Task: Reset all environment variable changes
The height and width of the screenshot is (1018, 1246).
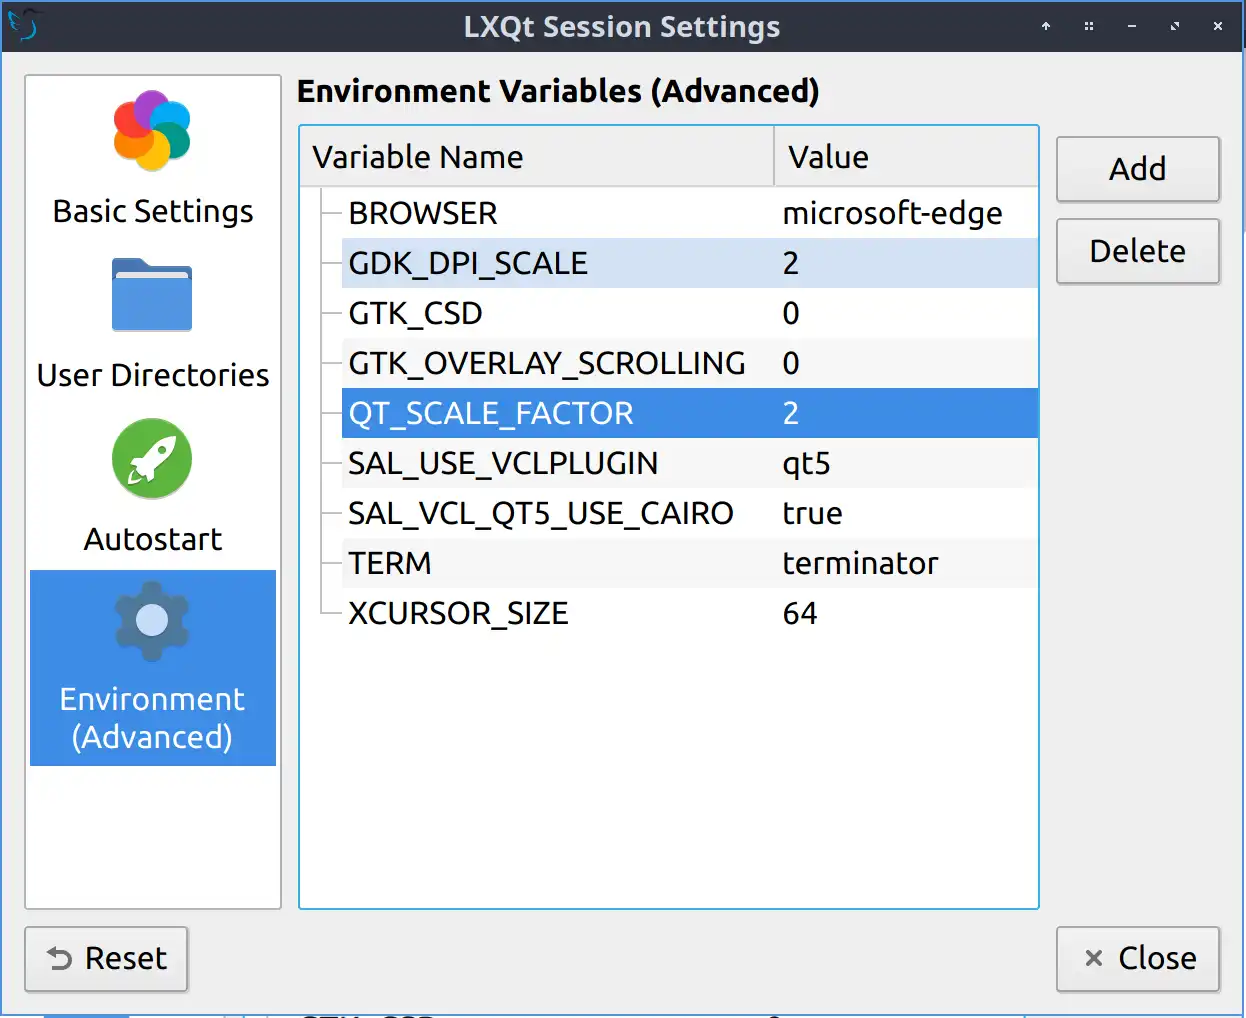Action: [x=105, y=958]
